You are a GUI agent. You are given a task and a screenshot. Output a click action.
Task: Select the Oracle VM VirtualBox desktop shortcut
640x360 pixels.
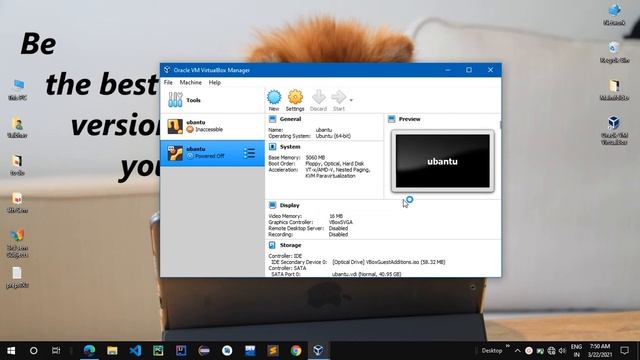[x=614, y=130]
